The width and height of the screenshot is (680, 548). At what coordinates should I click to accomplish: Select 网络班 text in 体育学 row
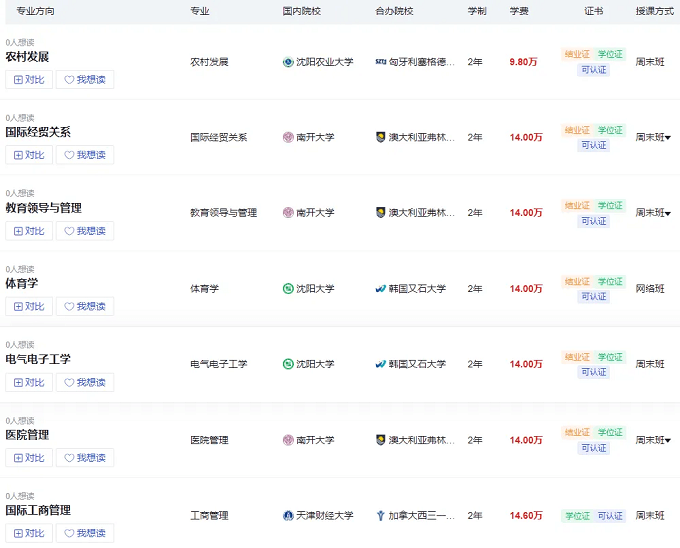[650, 288]
